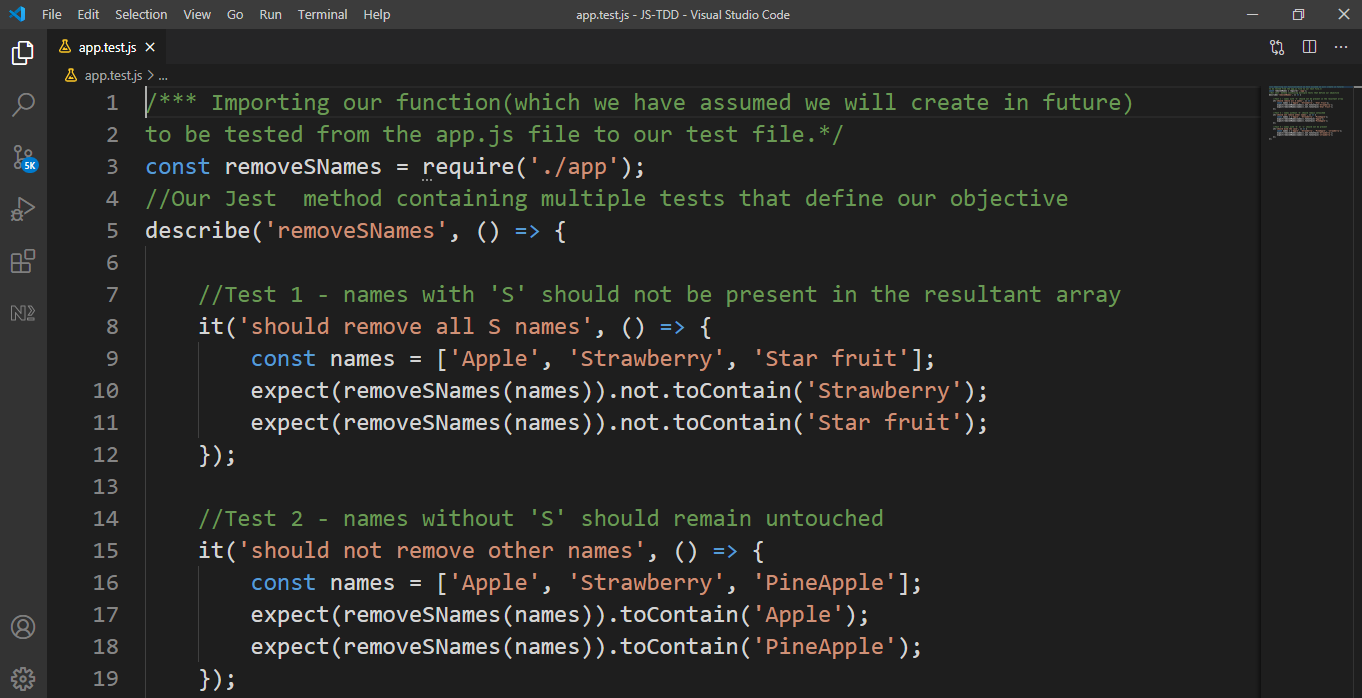This screenshot has height=698, width=1362.
Task: Open the Search view in activity bar
Action: point(23,104)
